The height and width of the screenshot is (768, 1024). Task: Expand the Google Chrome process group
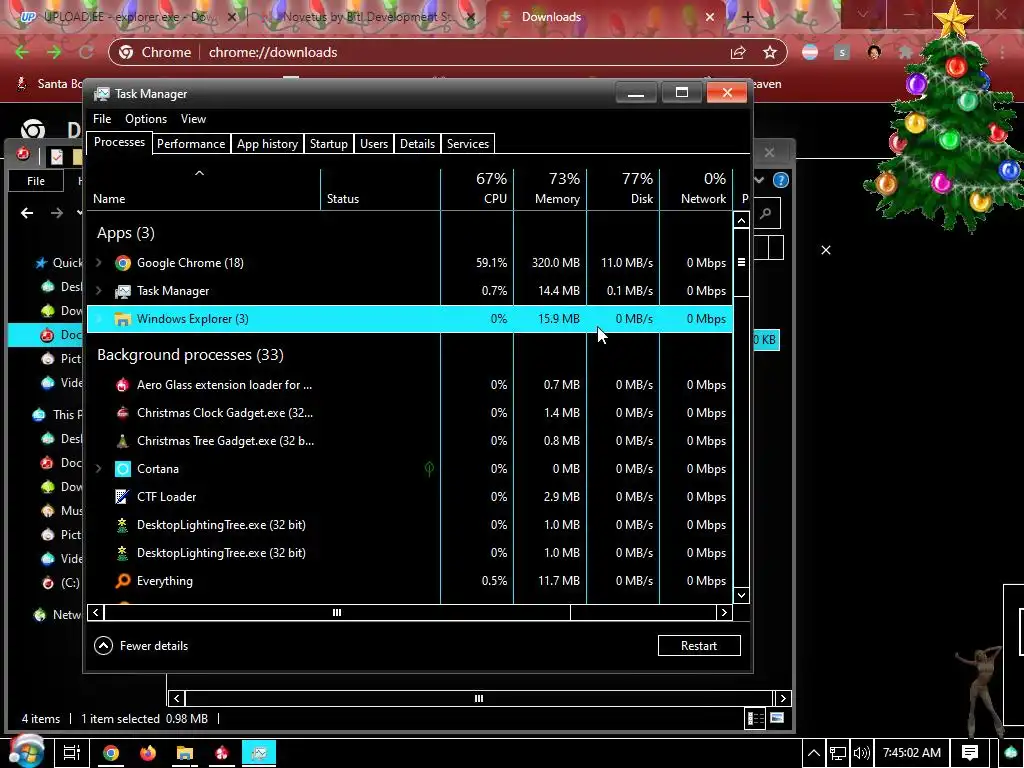pos(99,263)
